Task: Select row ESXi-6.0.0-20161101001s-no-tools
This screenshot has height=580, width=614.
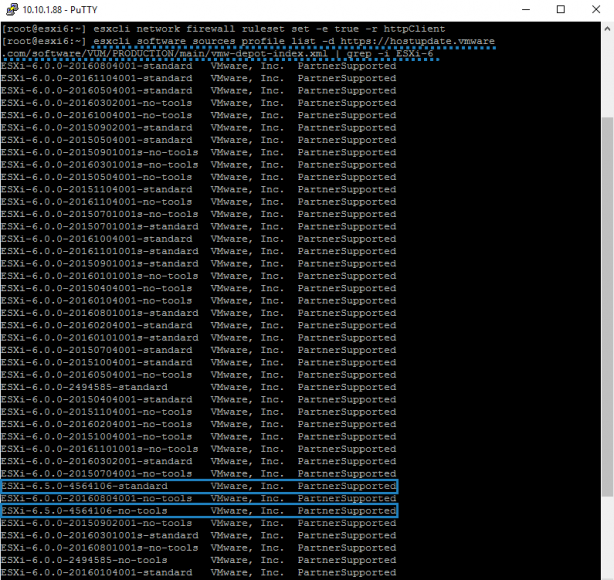Action: coord(199,449)
